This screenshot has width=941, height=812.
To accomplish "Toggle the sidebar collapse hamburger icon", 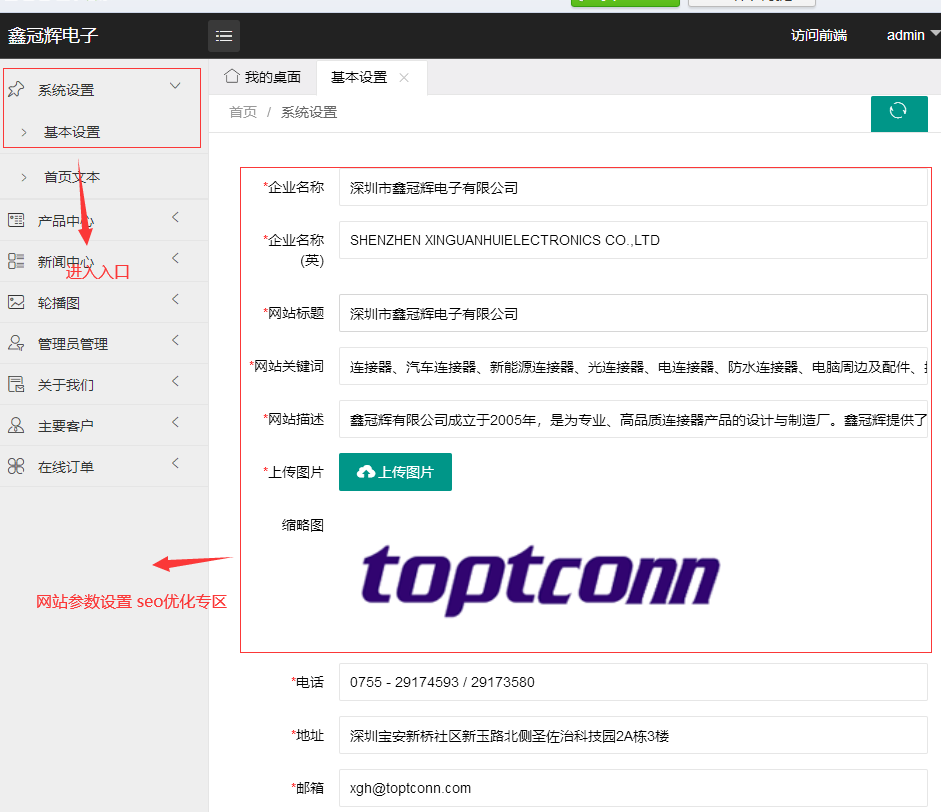I will 224,36.
